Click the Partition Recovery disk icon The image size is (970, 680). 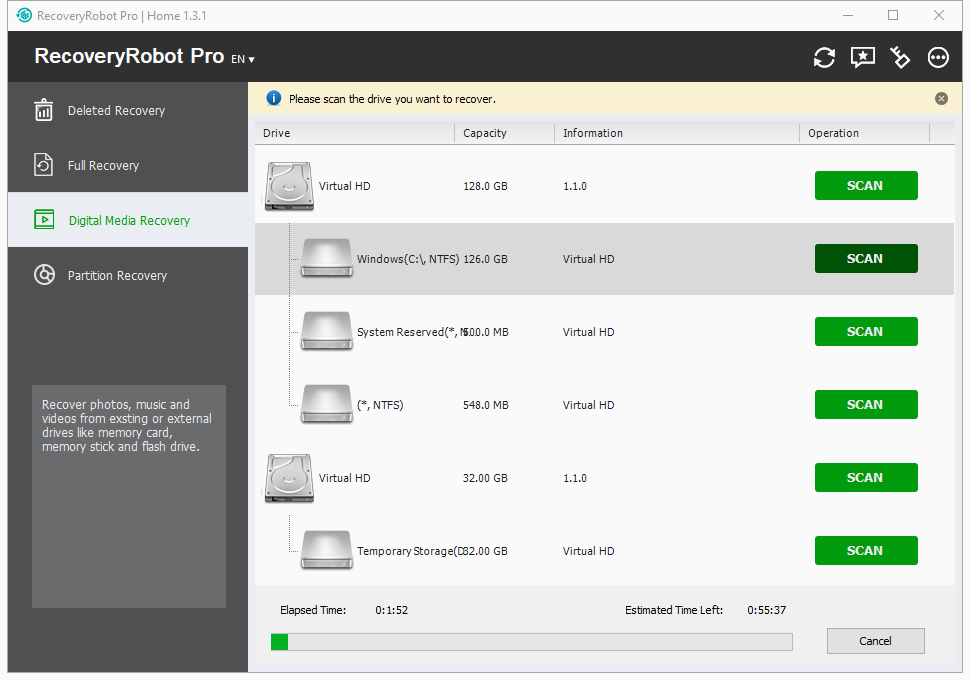[x=44, y=275]
